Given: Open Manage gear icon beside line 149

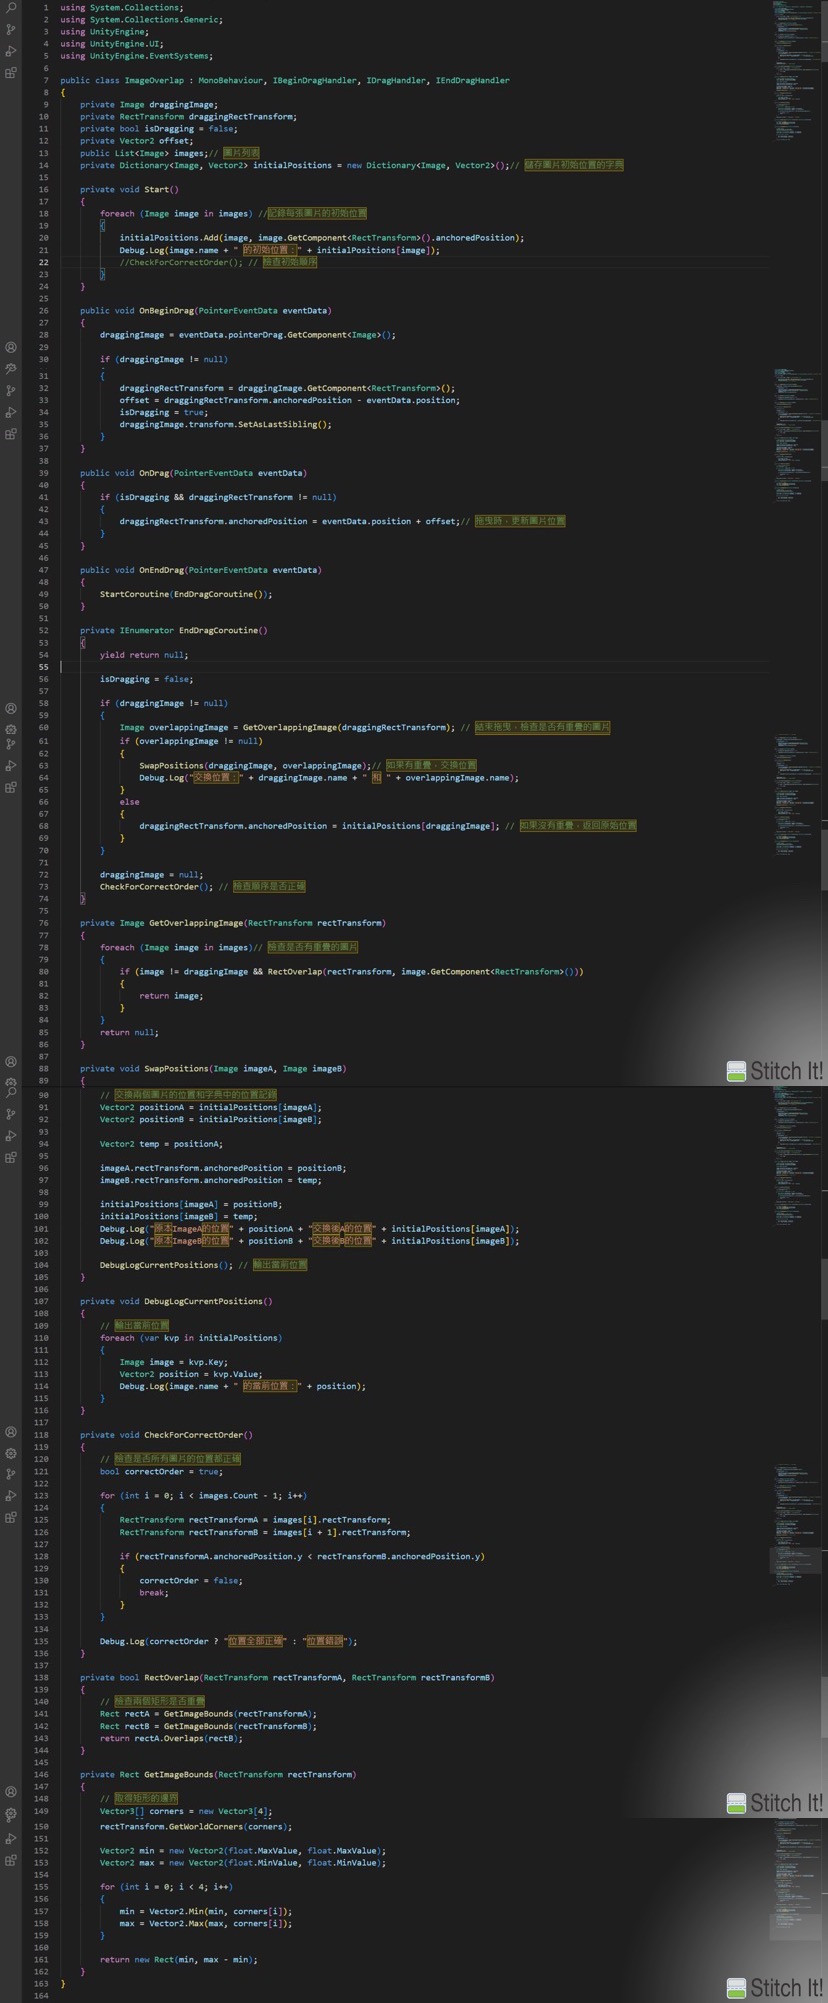Looking at the screenshot, I should click(11, 1813).
